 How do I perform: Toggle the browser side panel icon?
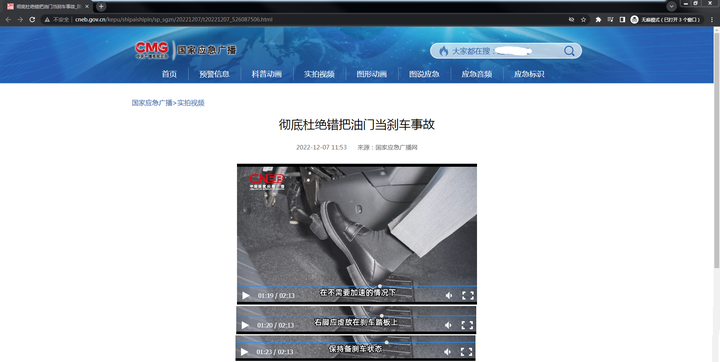[622, 20]
